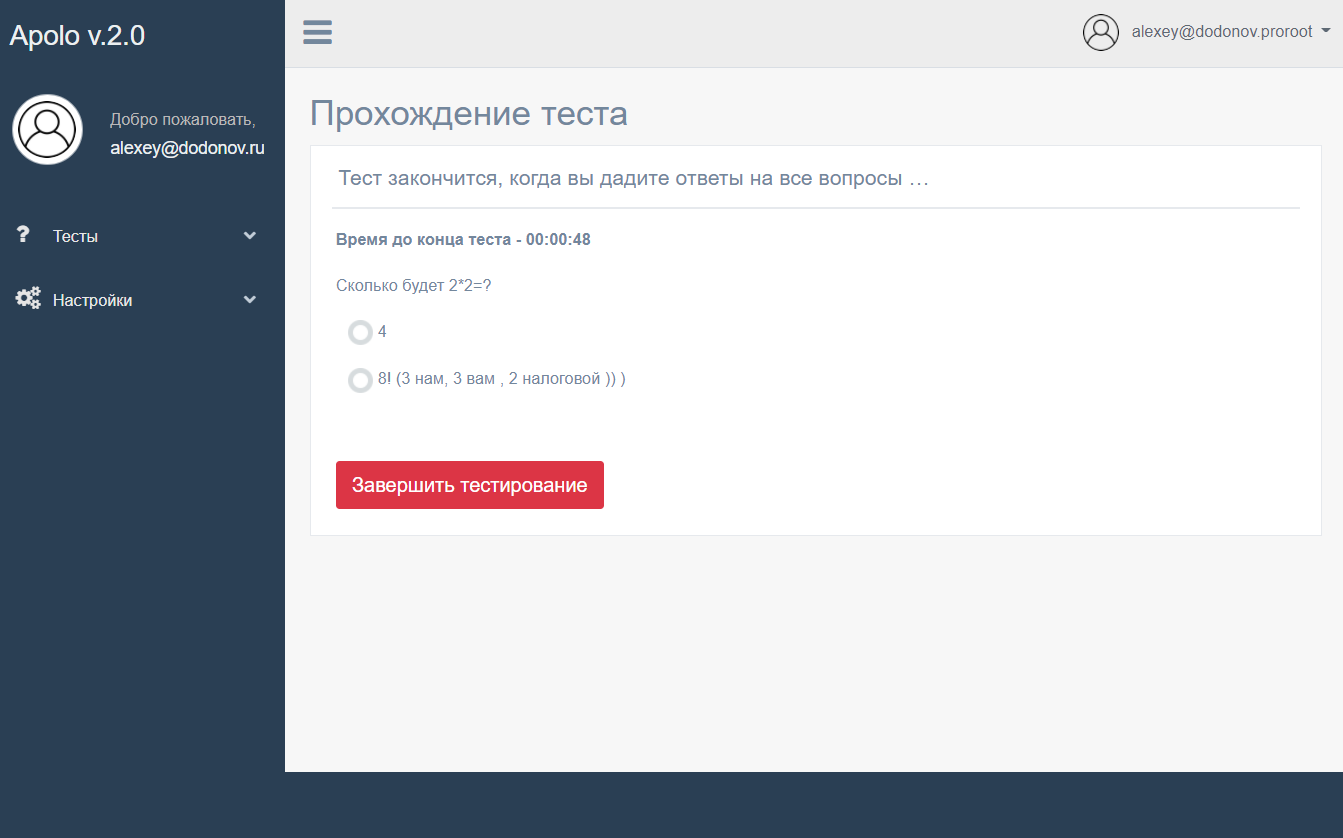Click the Apolo v.2.0 logo title
The width and height of the screenshot is (1343, 838).
click(x=77, y=35)
